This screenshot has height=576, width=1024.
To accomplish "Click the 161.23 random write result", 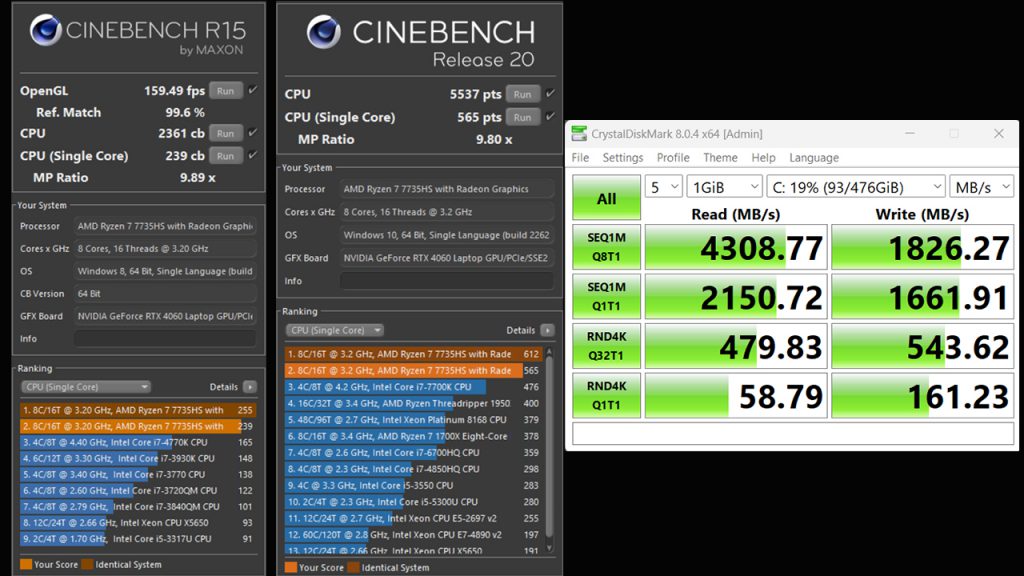I will (922, 395).
